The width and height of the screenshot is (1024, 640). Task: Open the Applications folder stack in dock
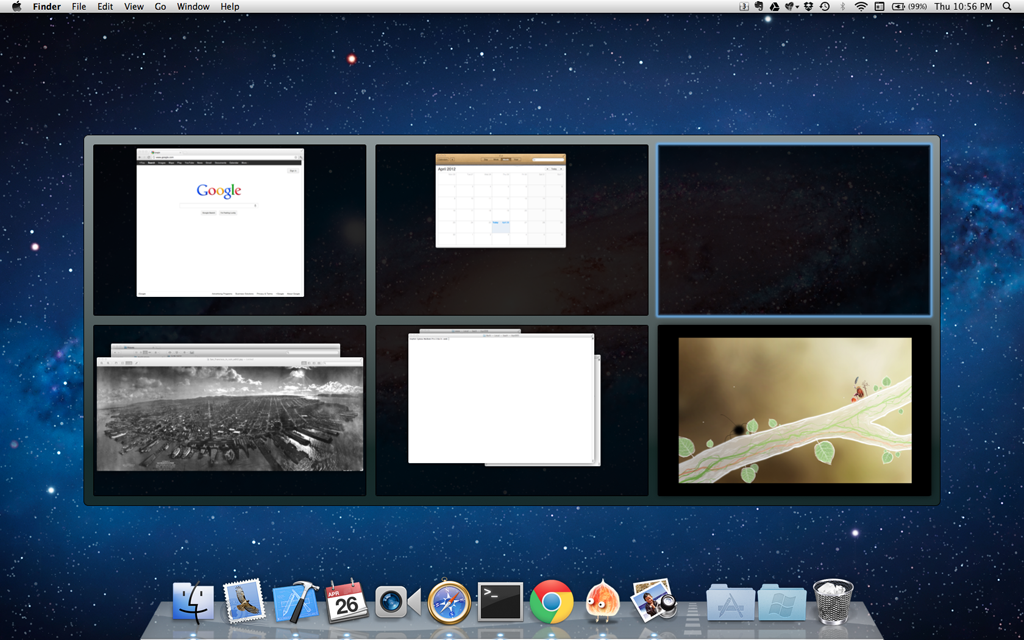click(730, 602)
